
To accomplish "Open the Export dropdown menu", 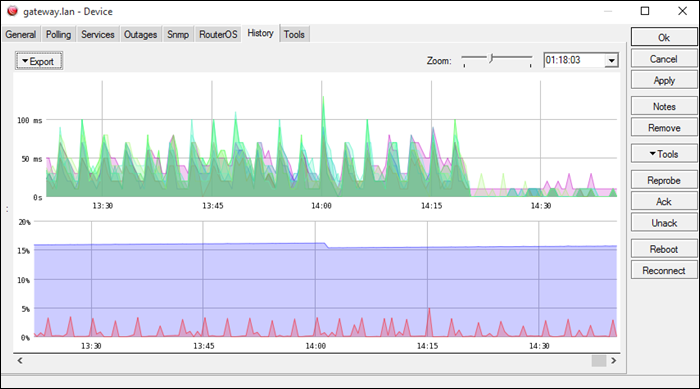I will point(39,61).
